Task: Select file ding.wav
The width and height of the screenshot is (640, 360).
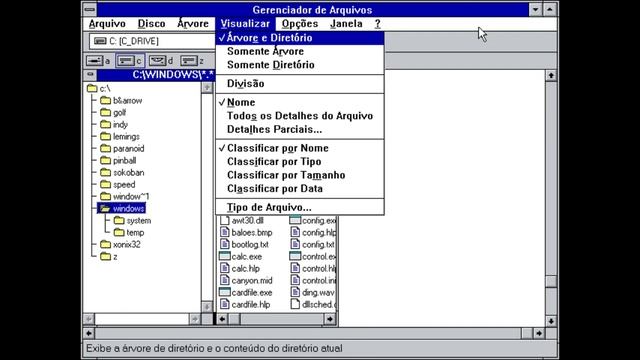Action: [x=313, y=293]
